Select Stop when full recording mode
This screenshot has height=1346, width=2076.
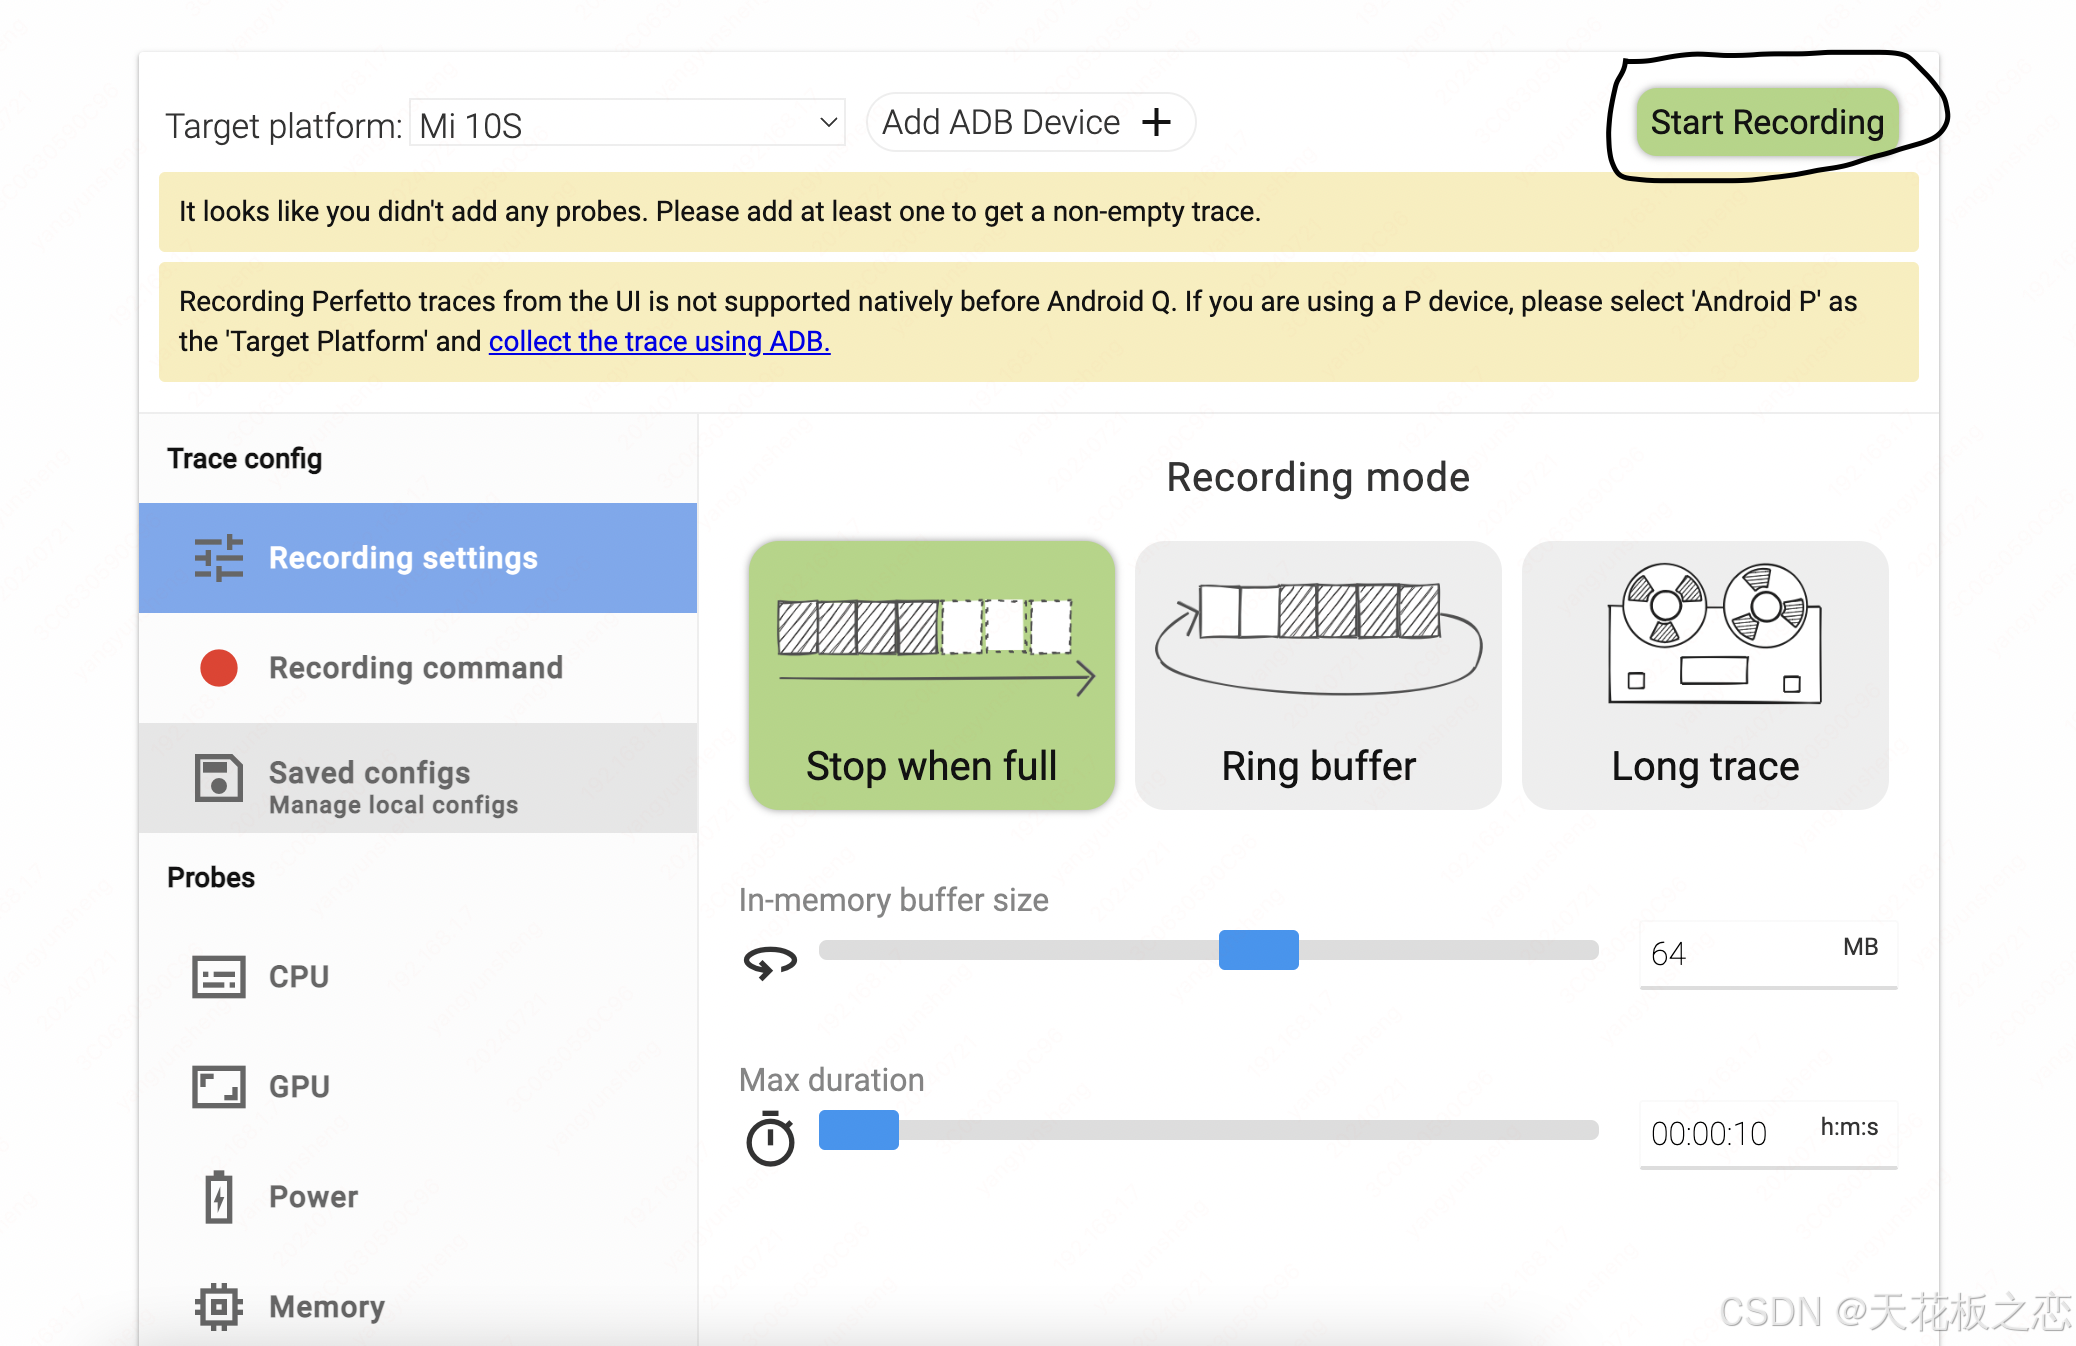click(931, 675)
